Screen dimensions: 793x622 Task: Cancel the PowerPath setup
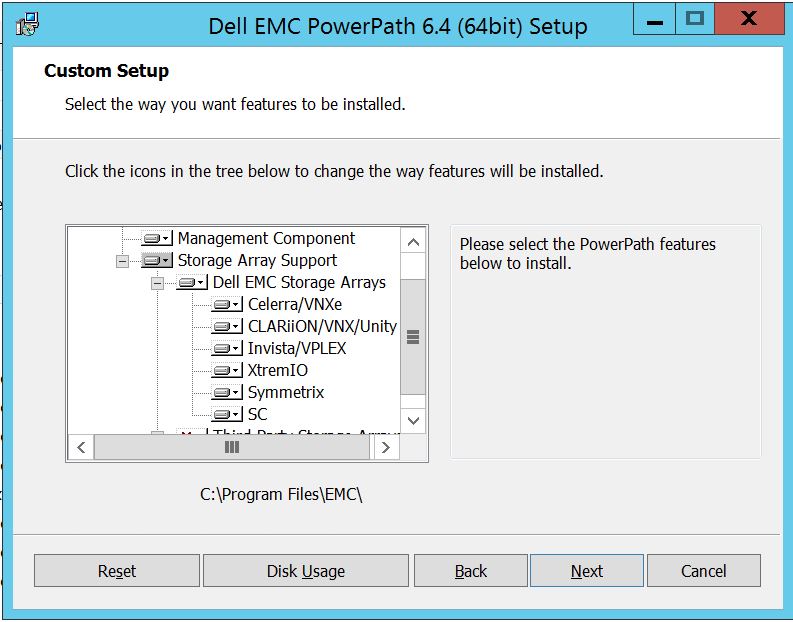pyautogui.click(x=703, y=571)
